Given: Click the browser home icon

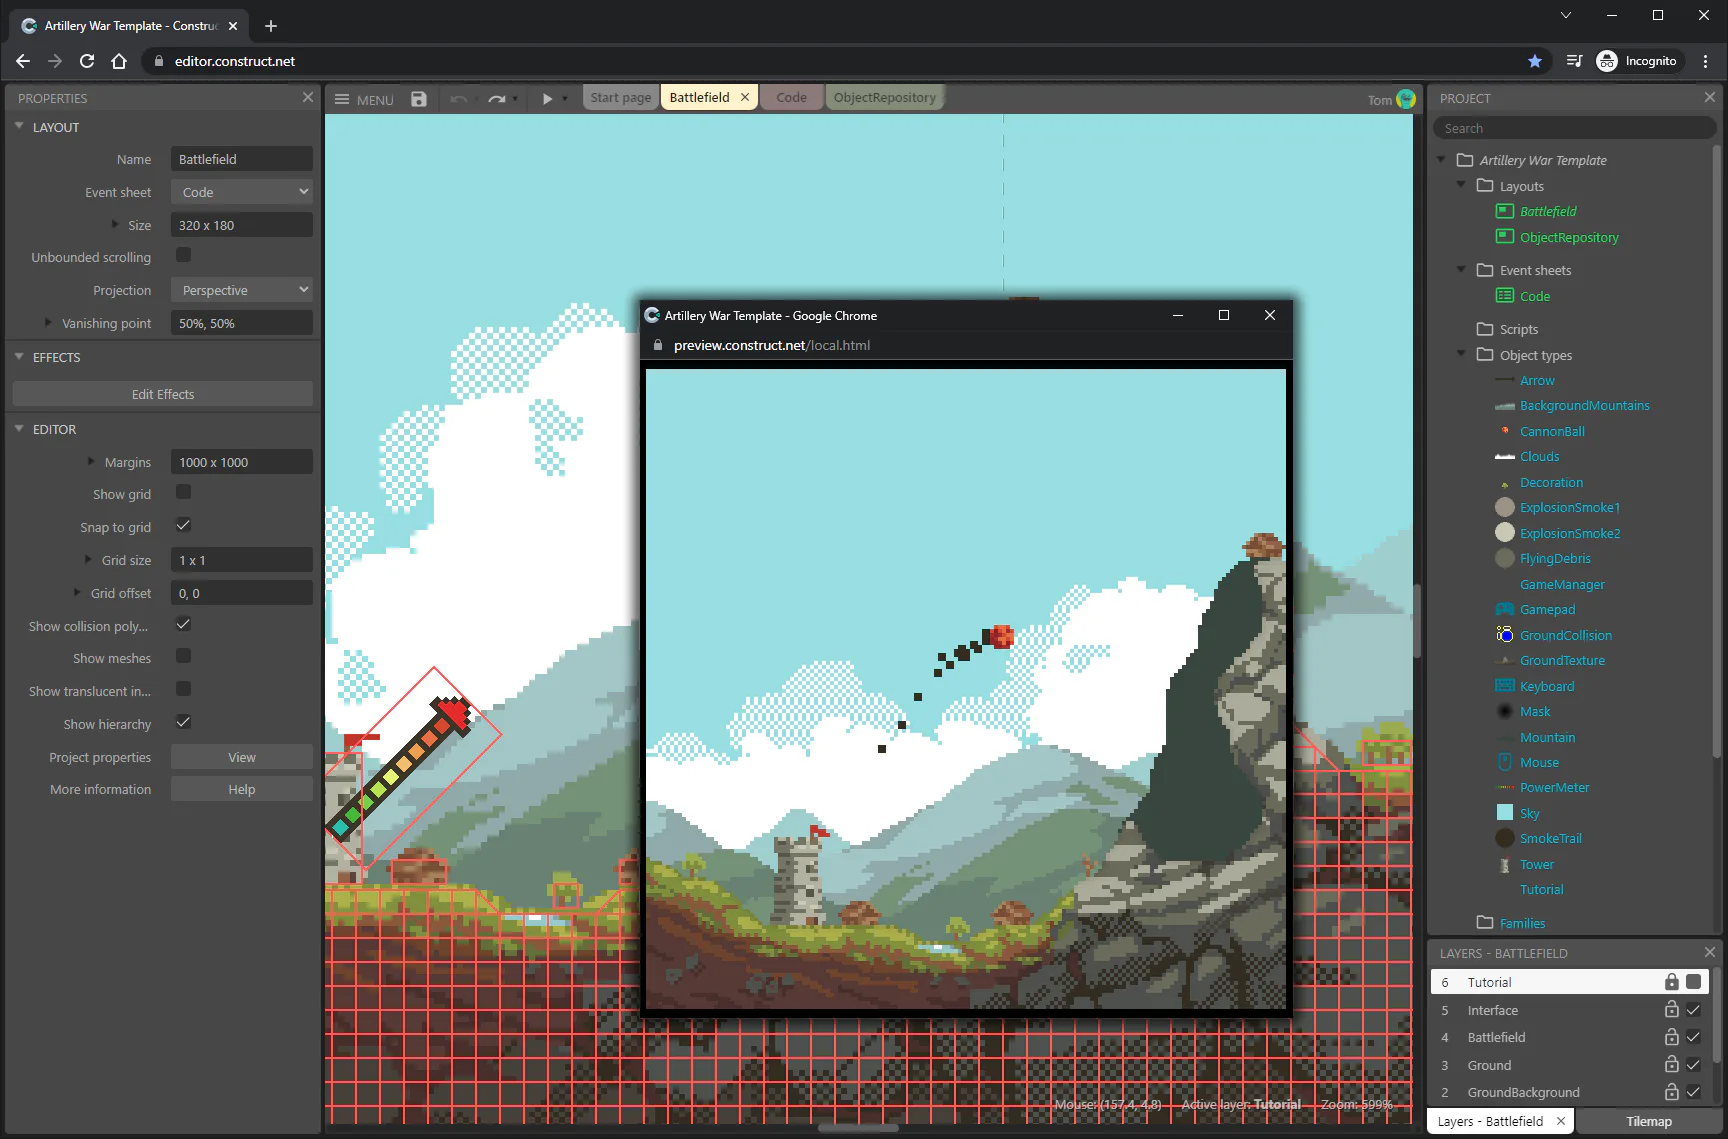Looking at the screenshot, I should click(119, 61).
